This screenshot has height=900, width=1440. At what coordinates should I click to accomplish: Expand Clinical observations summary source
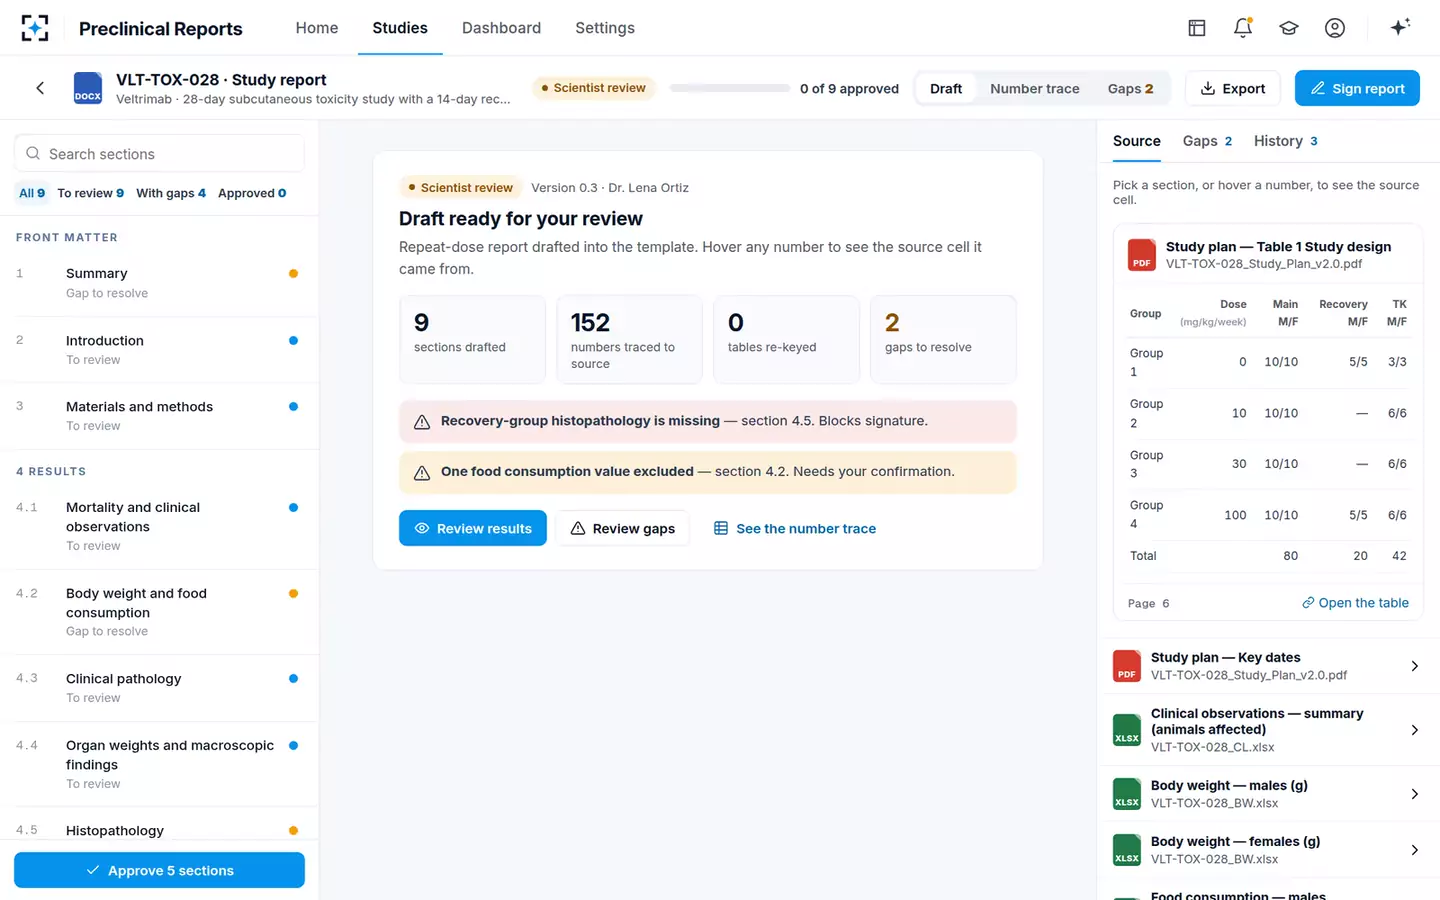[x=1268, y=730]
